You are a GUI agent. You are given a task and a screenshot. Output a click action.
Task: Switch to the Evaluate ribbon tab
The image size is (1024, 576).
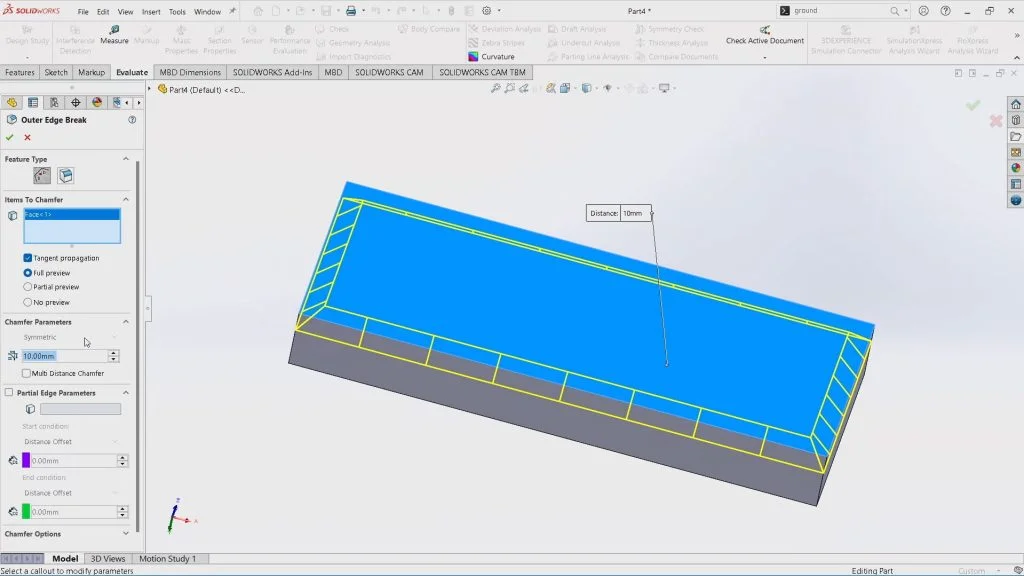click(x=131, y=72)
